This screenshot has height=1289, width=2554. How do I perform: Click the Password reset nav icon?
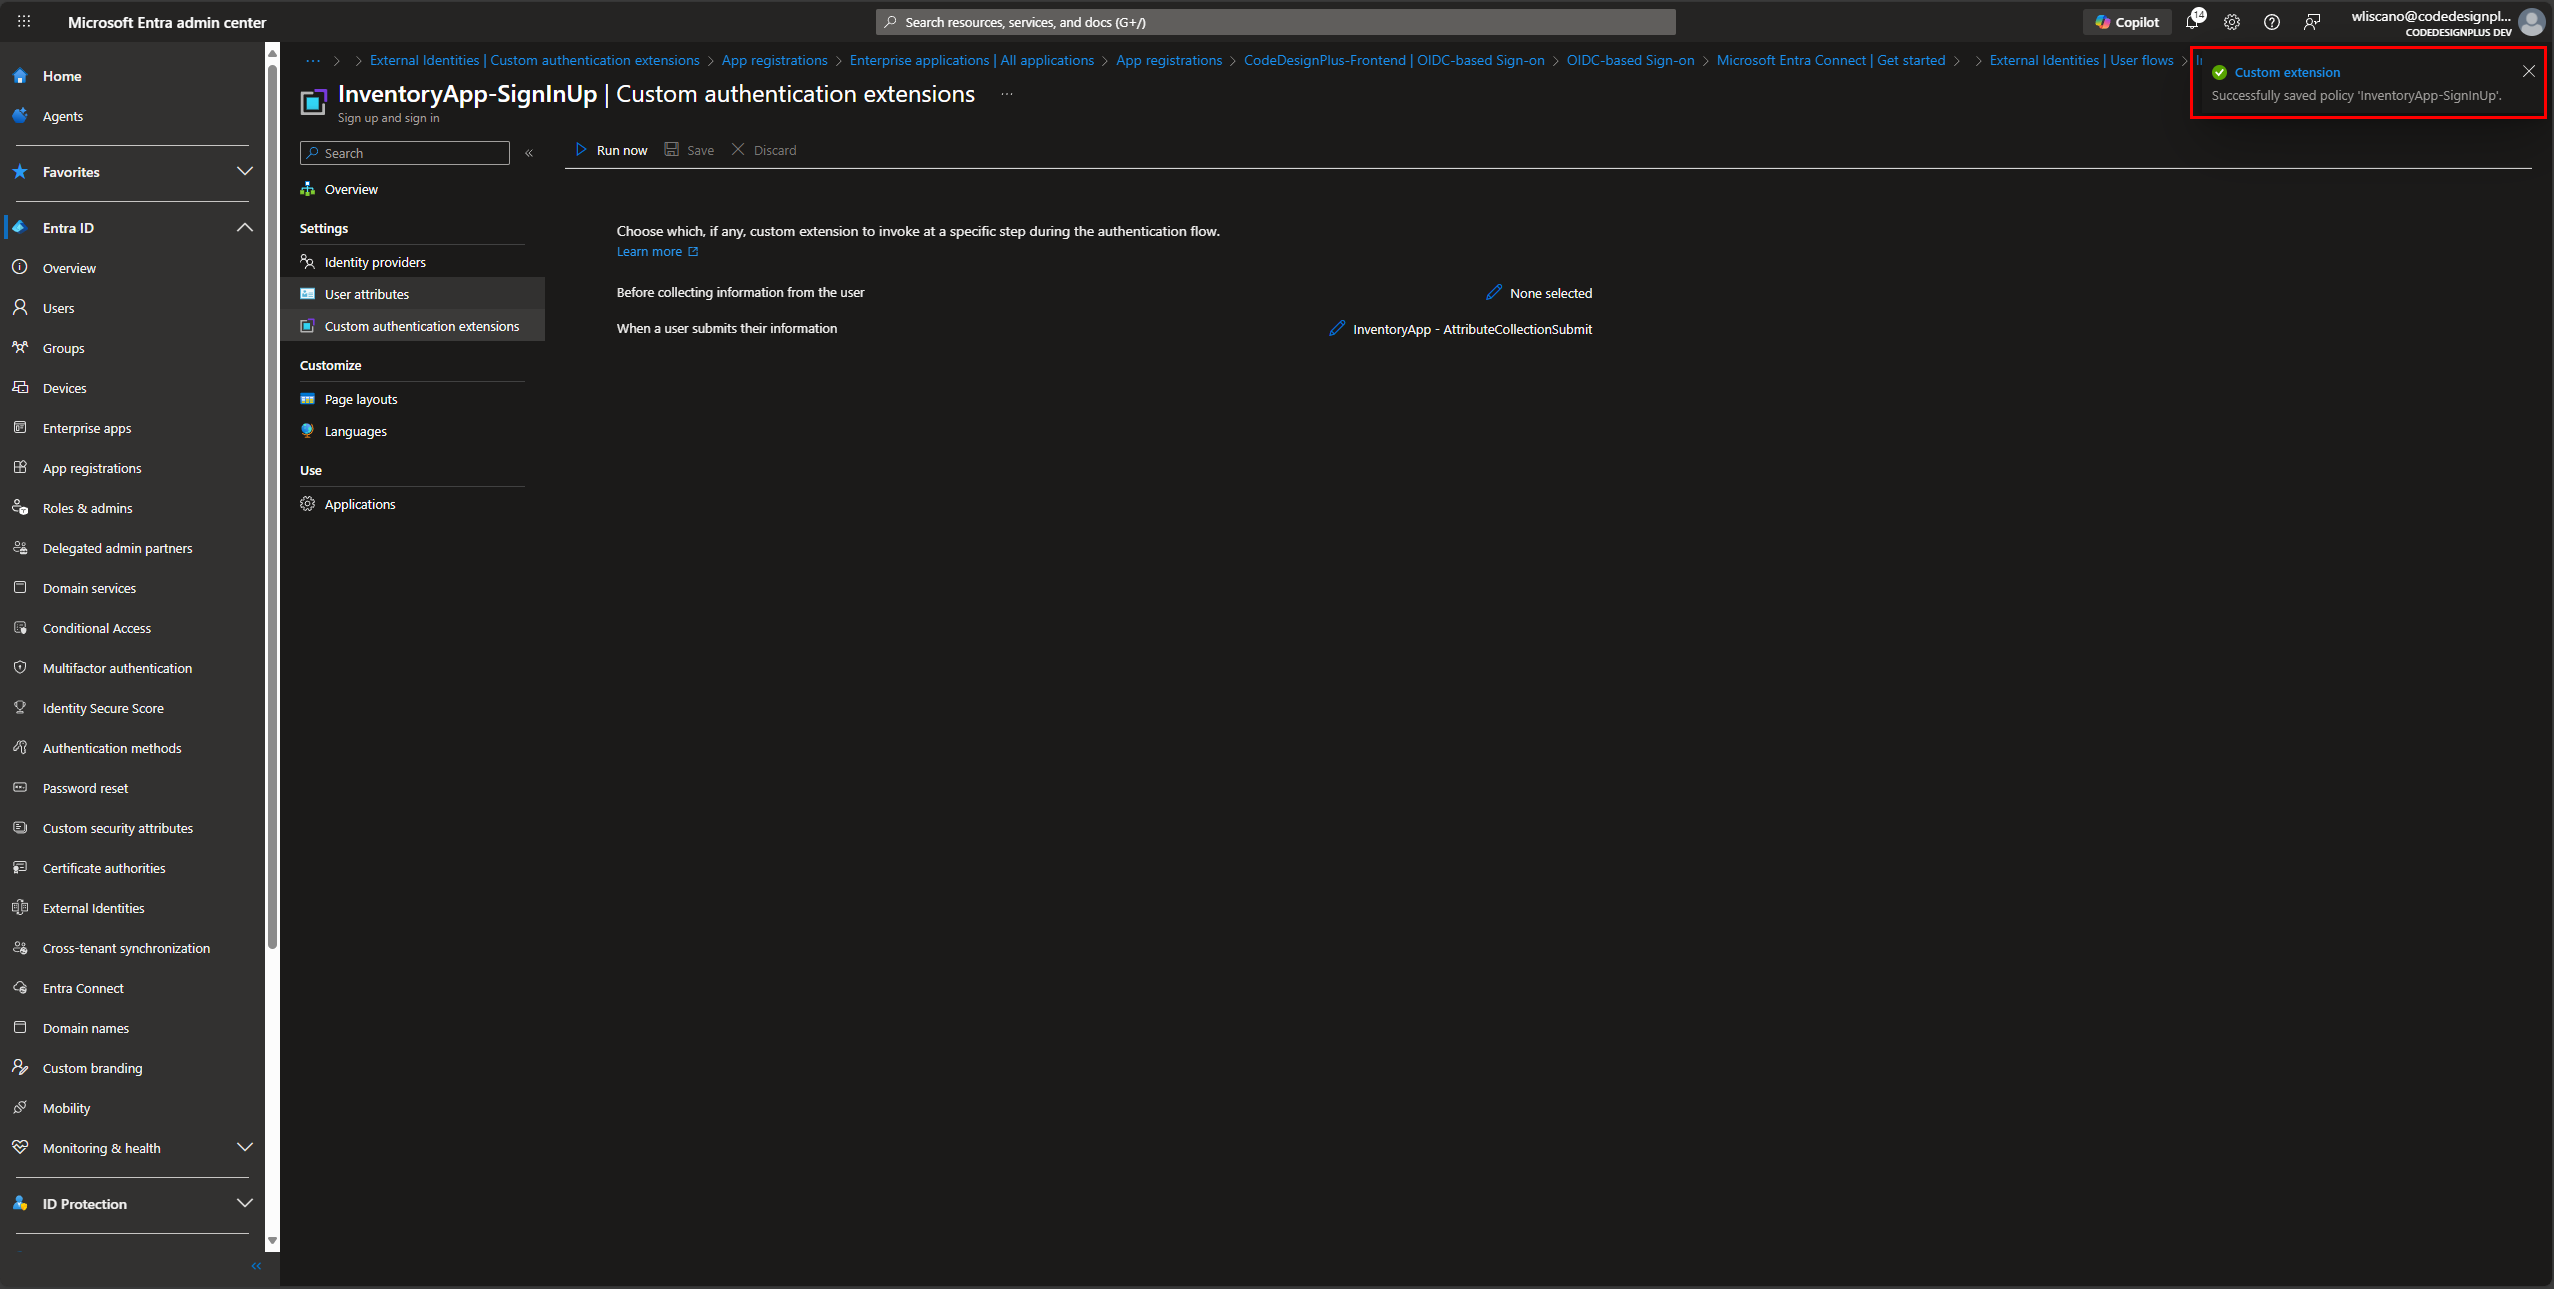pyautogui.click(x=20, y=787)
